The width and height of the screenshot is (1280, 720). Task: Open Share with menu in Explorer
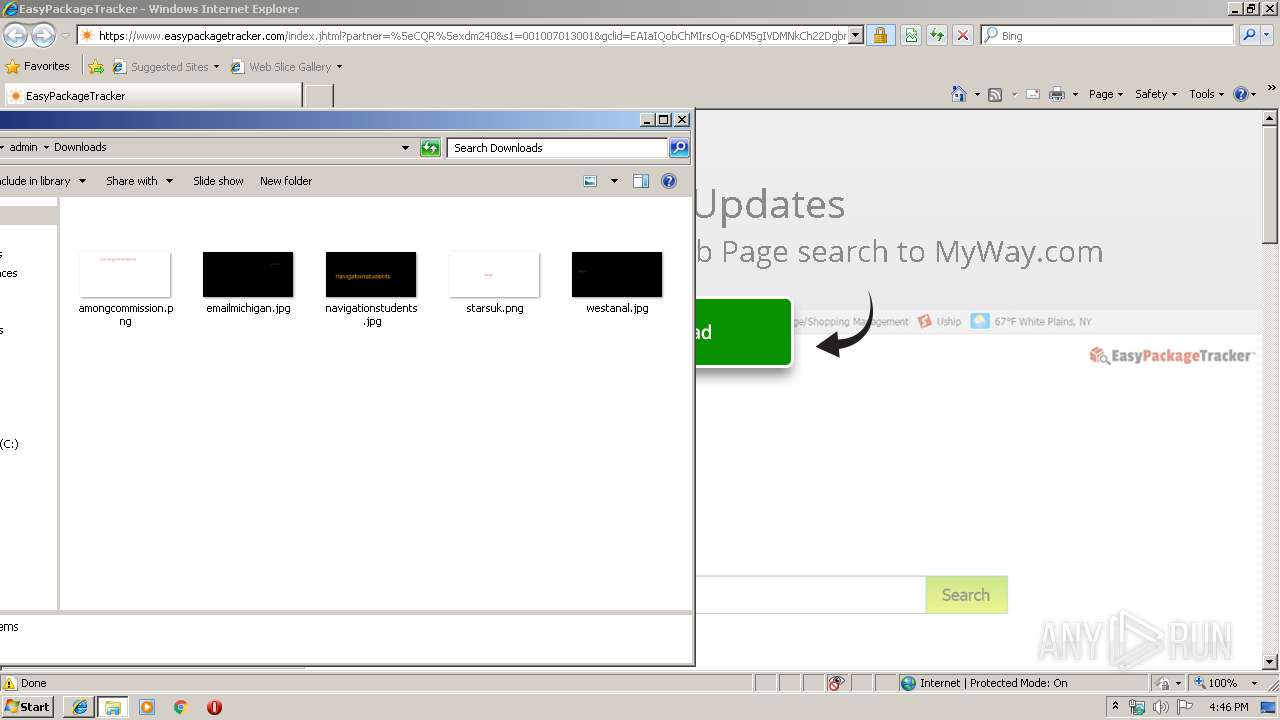click(139, 181)
